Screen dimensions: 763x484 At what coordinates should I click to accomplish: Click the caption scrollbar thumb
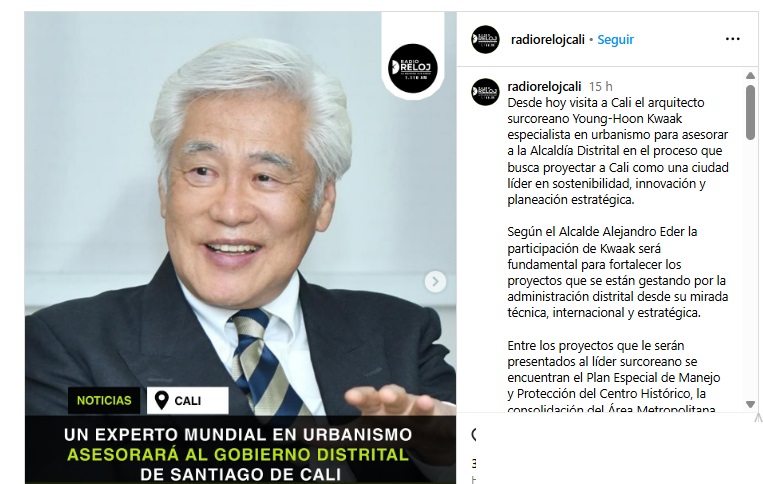(x=750, y=112)
